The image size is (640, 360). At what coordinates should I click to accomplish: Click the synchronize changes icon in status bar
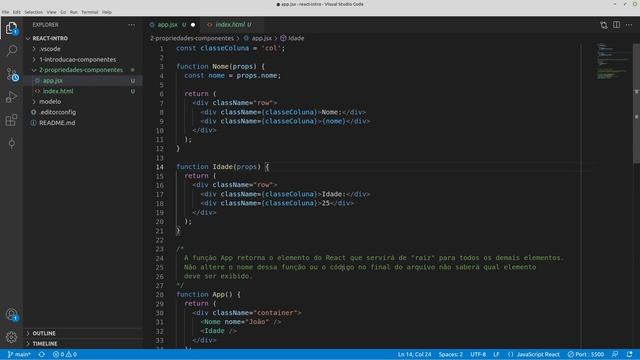[42, 354]
